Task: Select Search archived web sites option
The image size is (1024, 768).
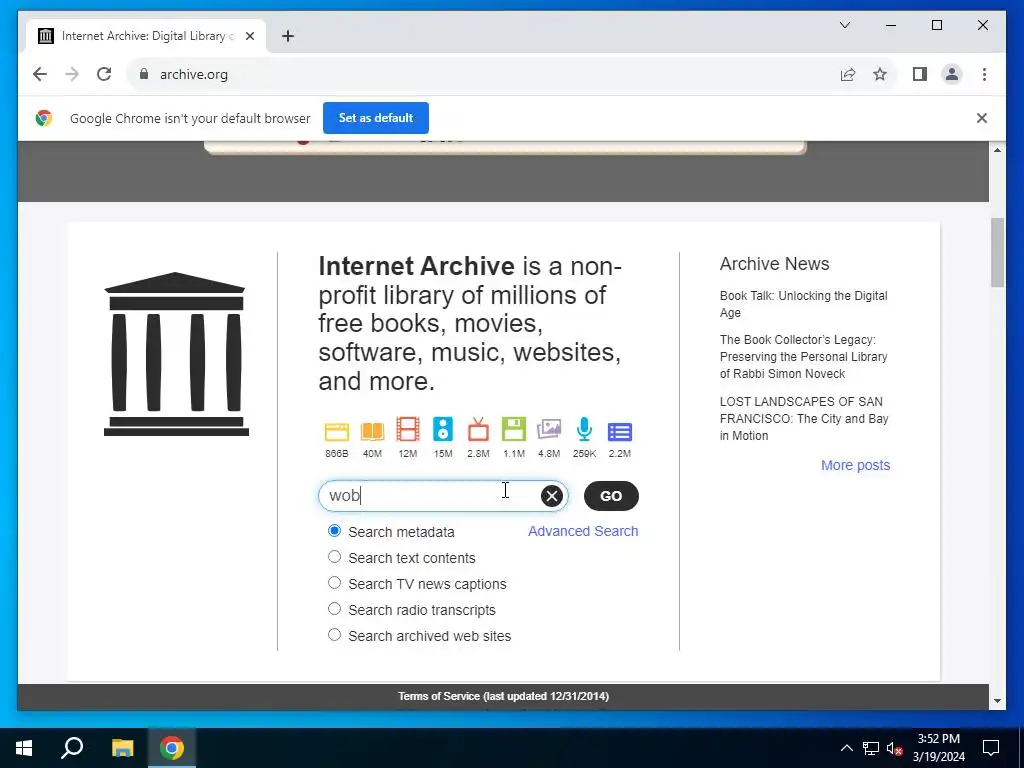Action: coord(334,635)
